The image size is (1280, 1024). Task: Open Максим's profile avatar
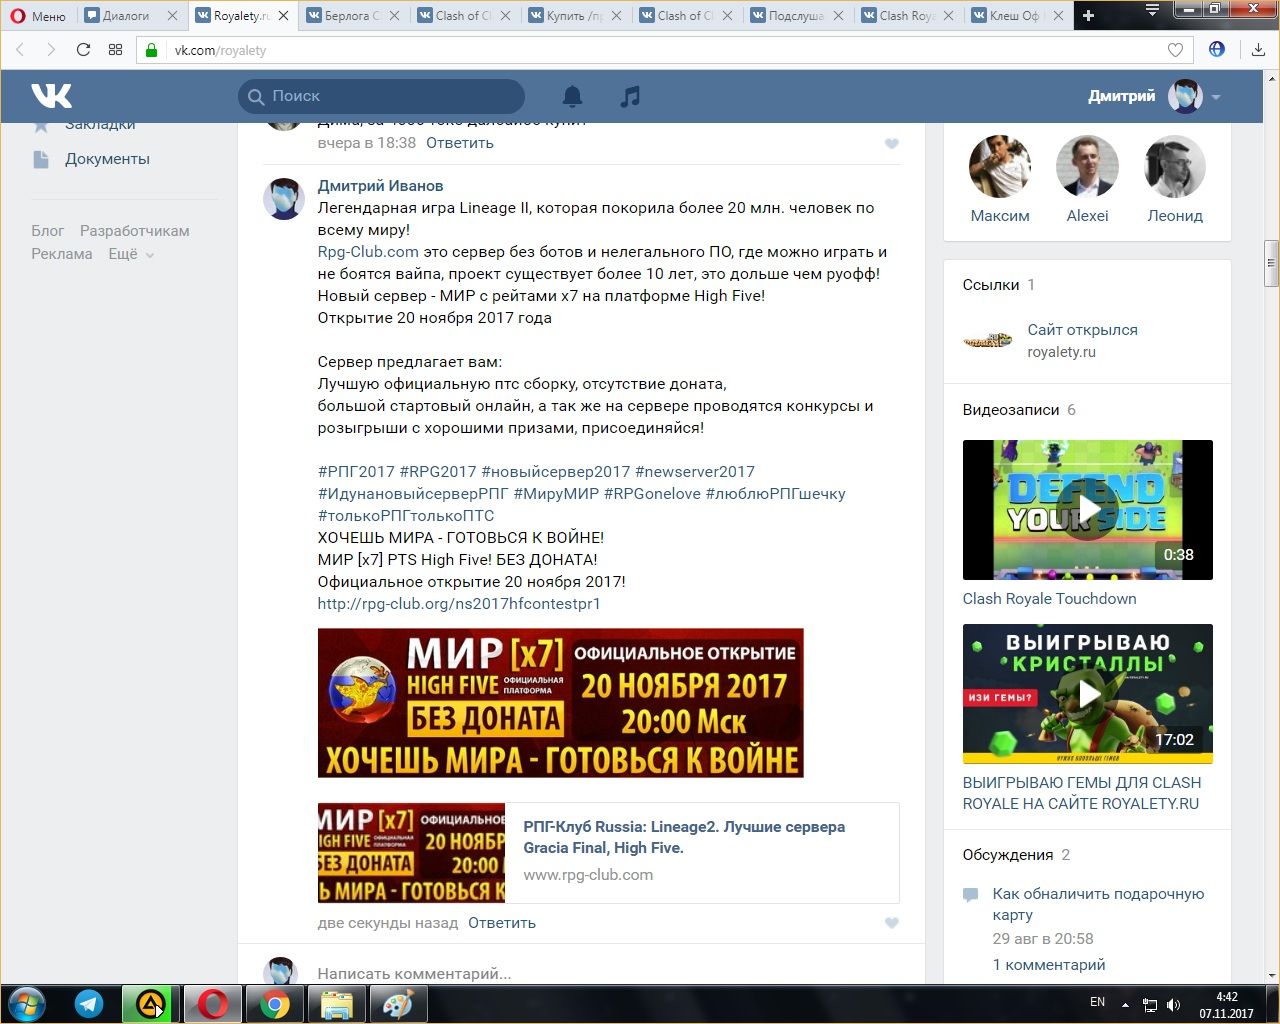click(x=999, y=166)
